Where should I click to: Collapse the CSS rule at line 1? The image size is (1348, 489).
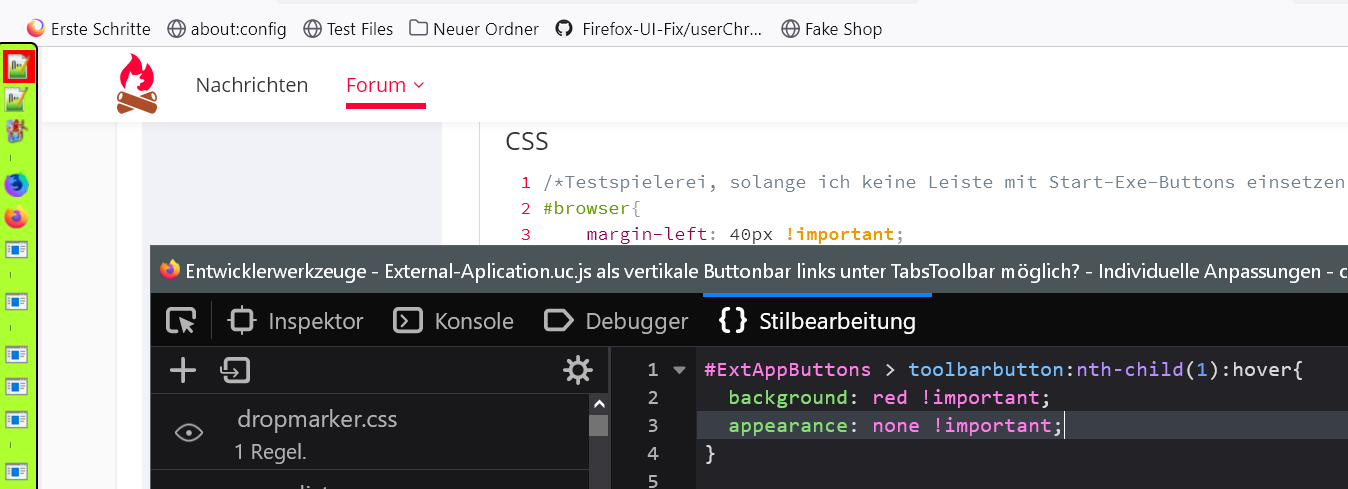click(x=680, y=370)
